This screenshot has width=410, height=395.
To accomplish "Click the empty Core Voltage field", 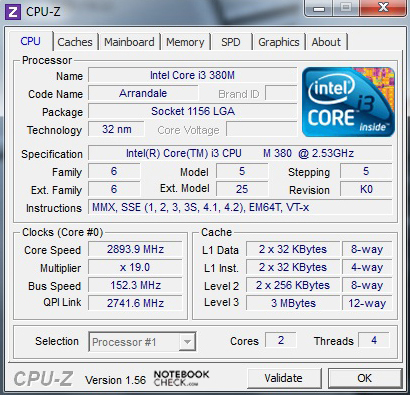I will [262, 129].
